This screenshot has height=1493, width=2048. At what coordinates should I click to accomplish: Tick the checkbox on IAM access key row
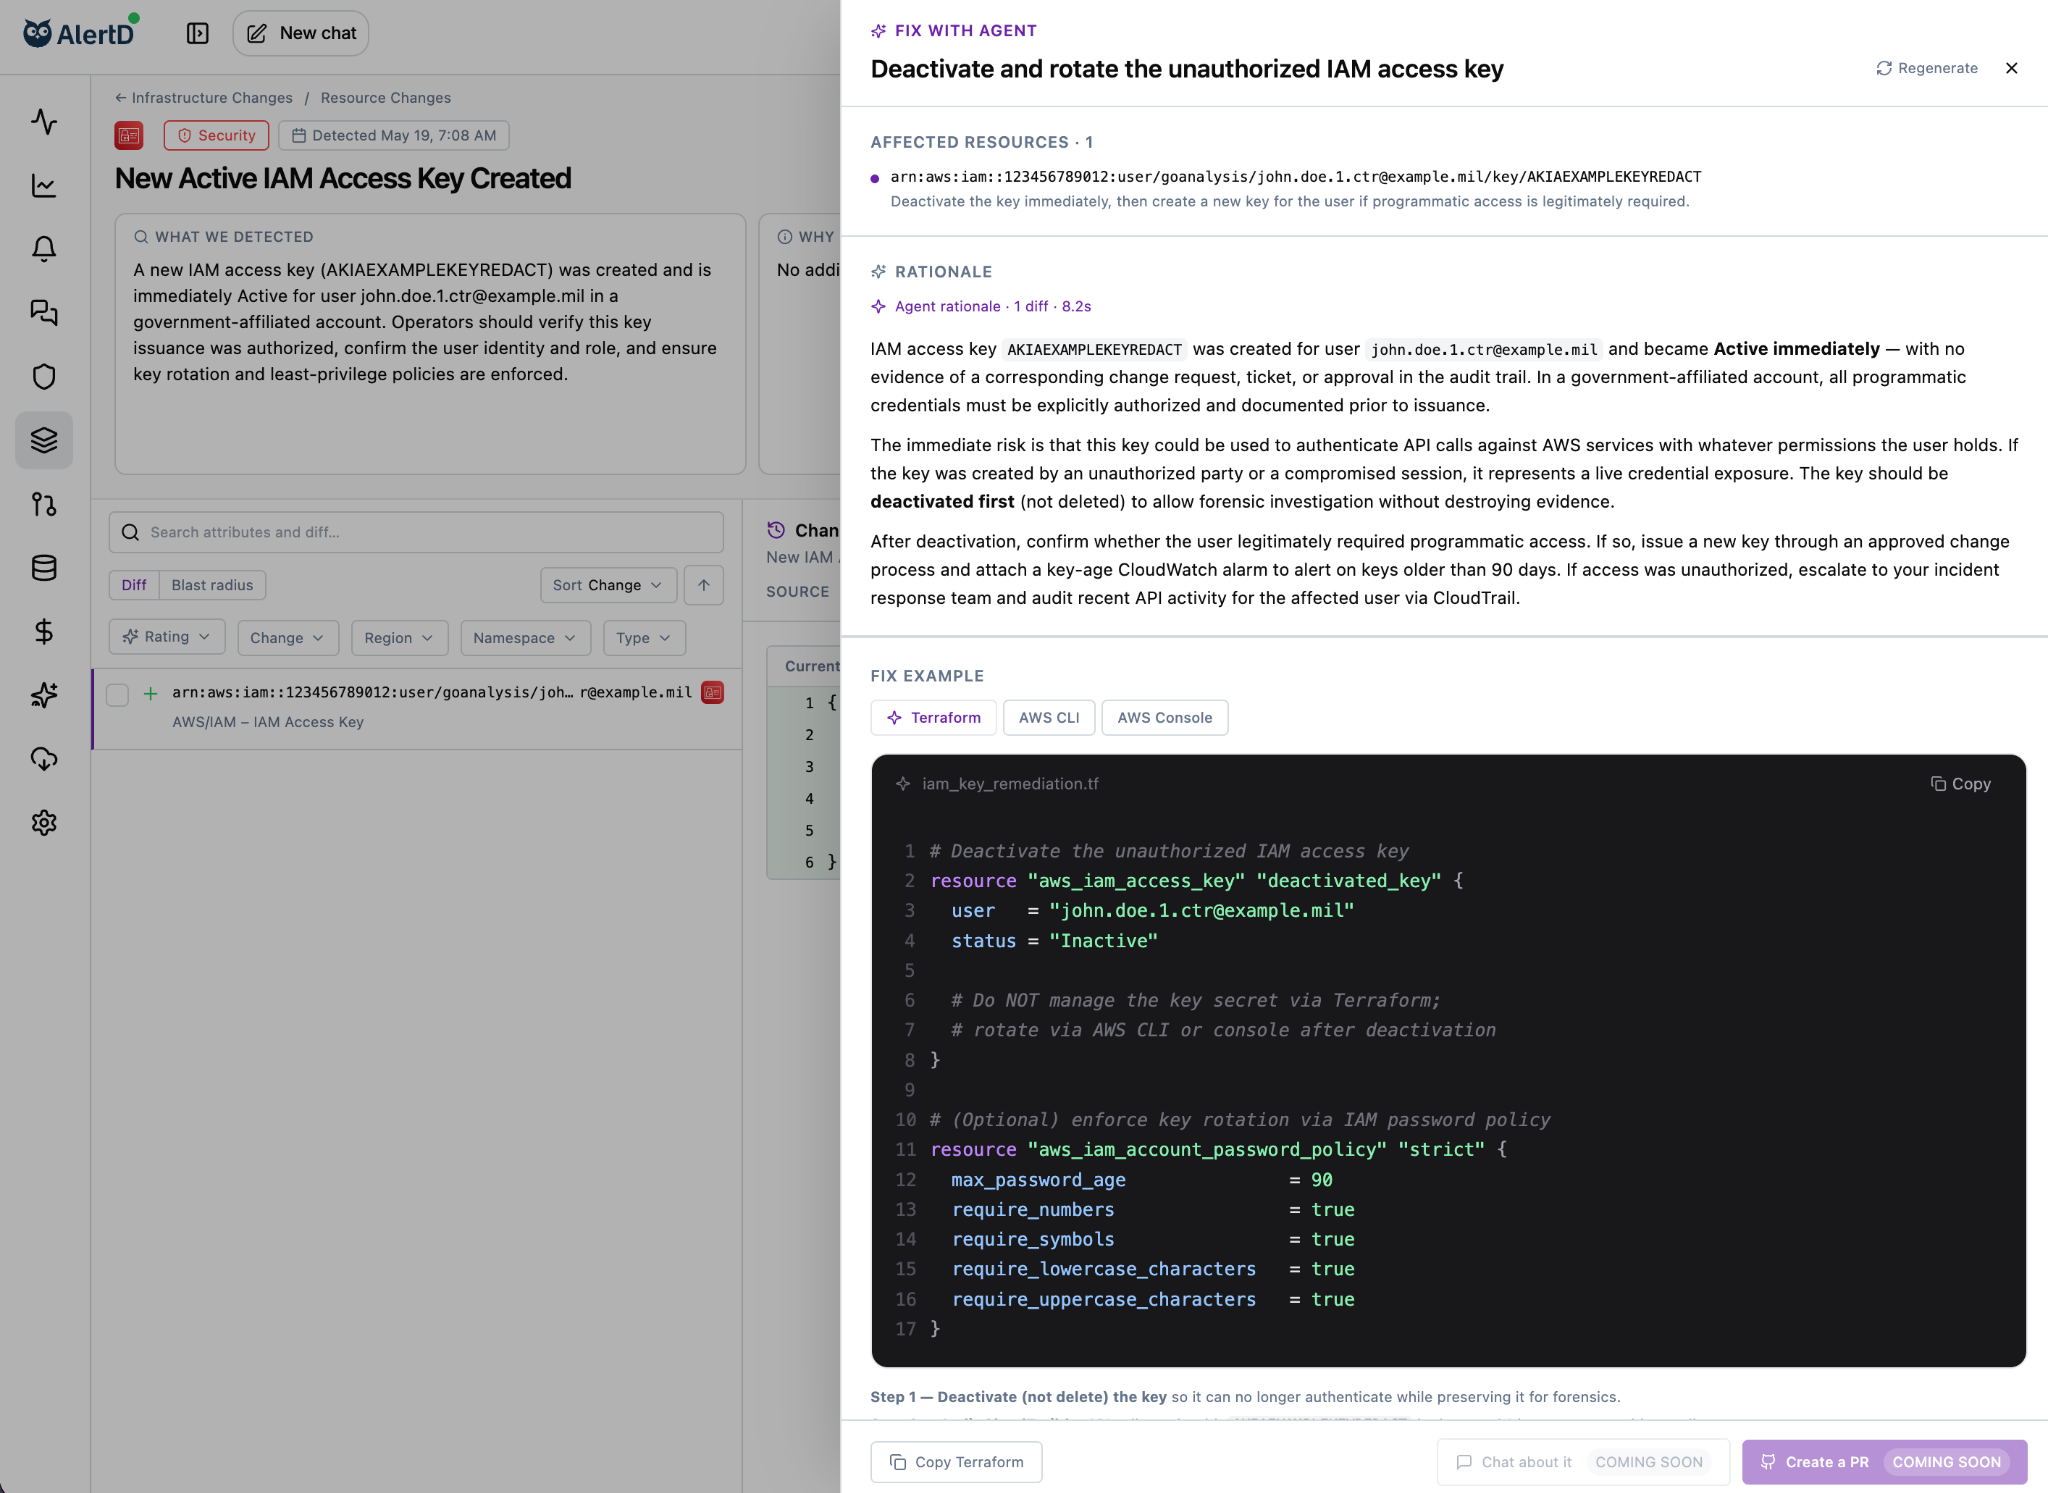[118, 694]
